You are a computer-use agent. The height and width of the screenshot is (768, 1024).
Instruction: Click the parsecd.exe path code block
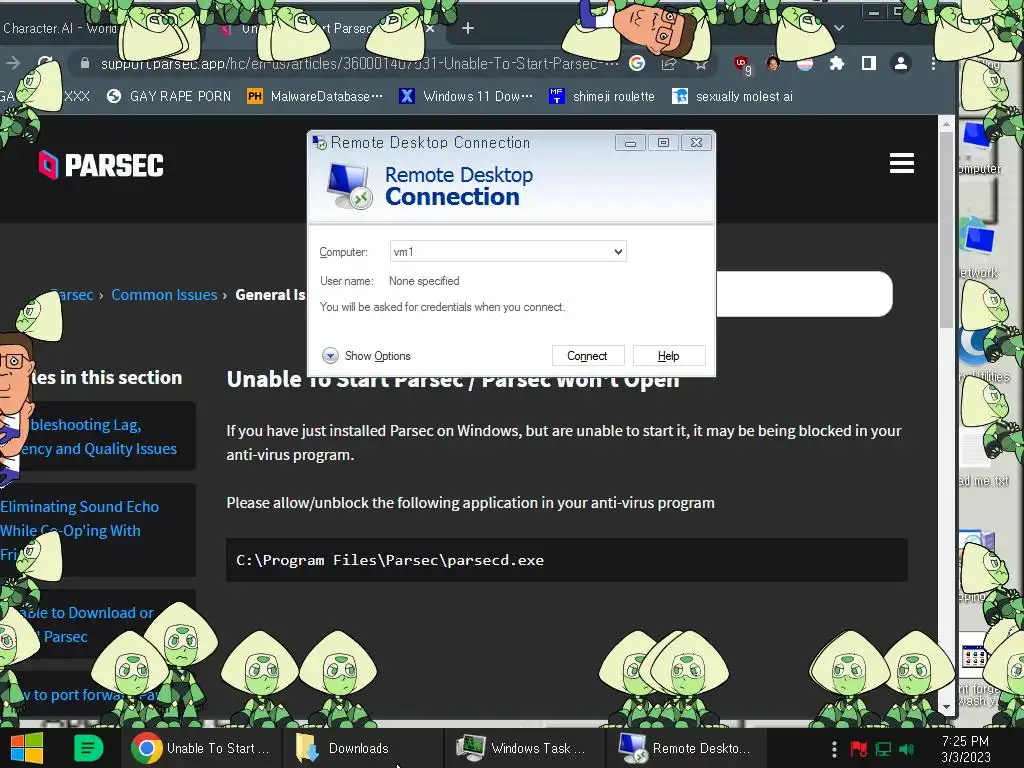pos(567,560)
